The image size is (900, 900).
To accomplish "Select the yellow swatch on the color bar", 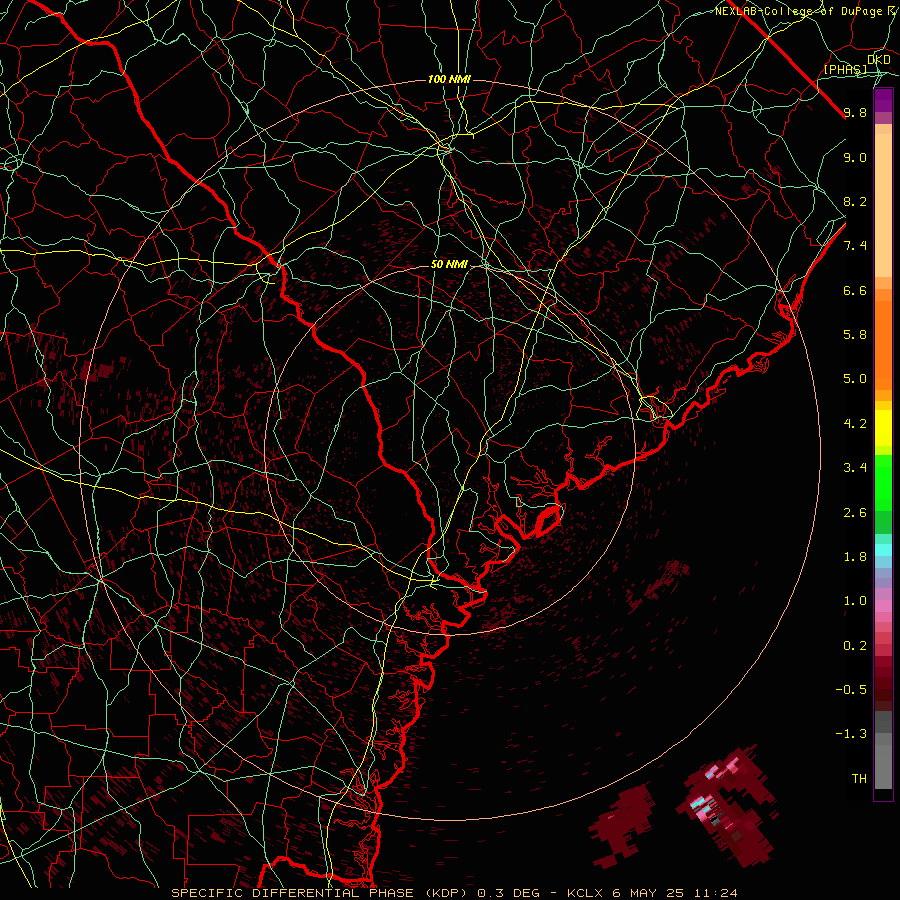I will (883, 428).
